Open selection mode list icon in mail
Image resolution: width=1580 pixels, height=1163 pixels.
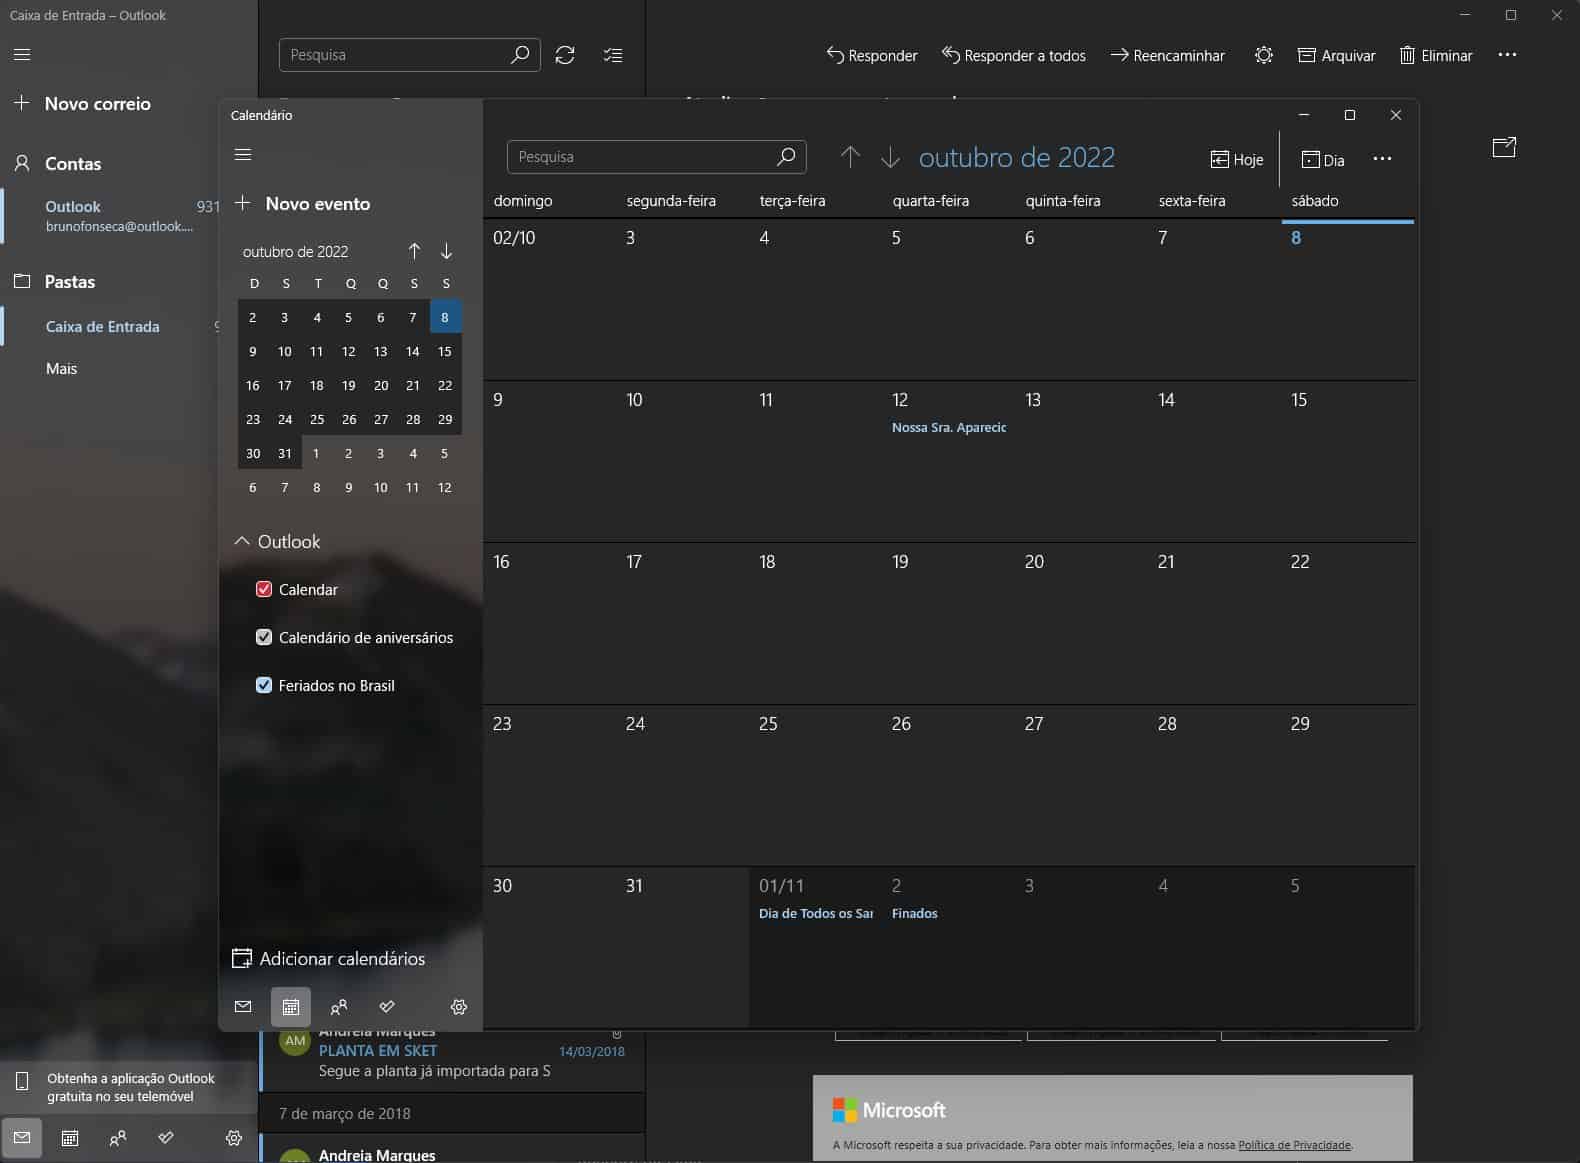pyautogui.click(x=613, y=55)
